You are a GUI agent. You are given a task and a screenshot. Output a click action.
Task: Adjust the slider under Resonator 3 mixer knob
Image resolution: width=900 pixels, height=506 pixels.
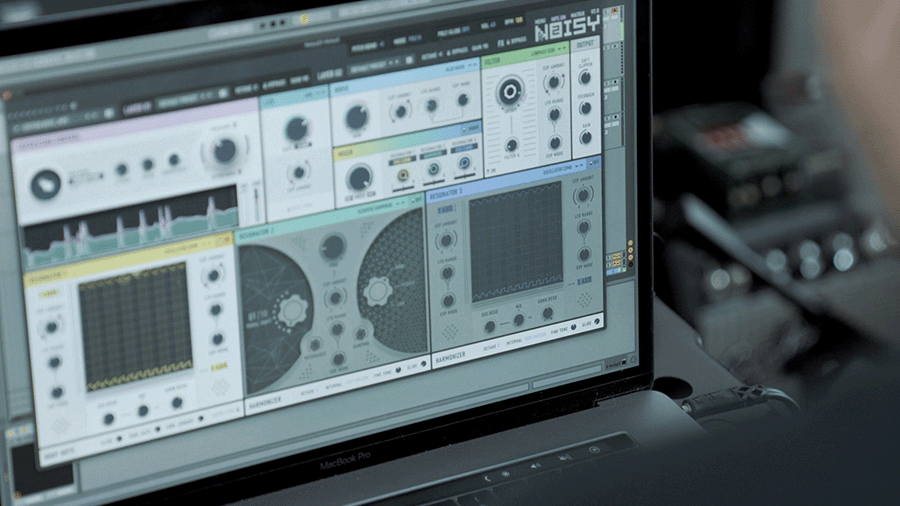465,176
